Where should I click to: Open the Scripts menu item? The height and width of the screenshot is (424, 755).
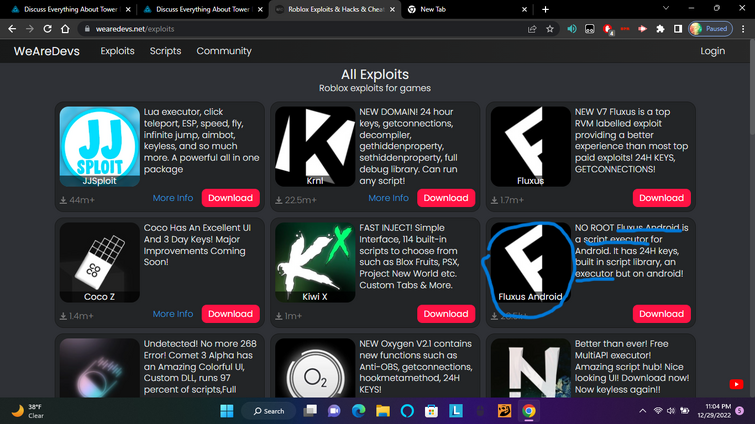165,51
